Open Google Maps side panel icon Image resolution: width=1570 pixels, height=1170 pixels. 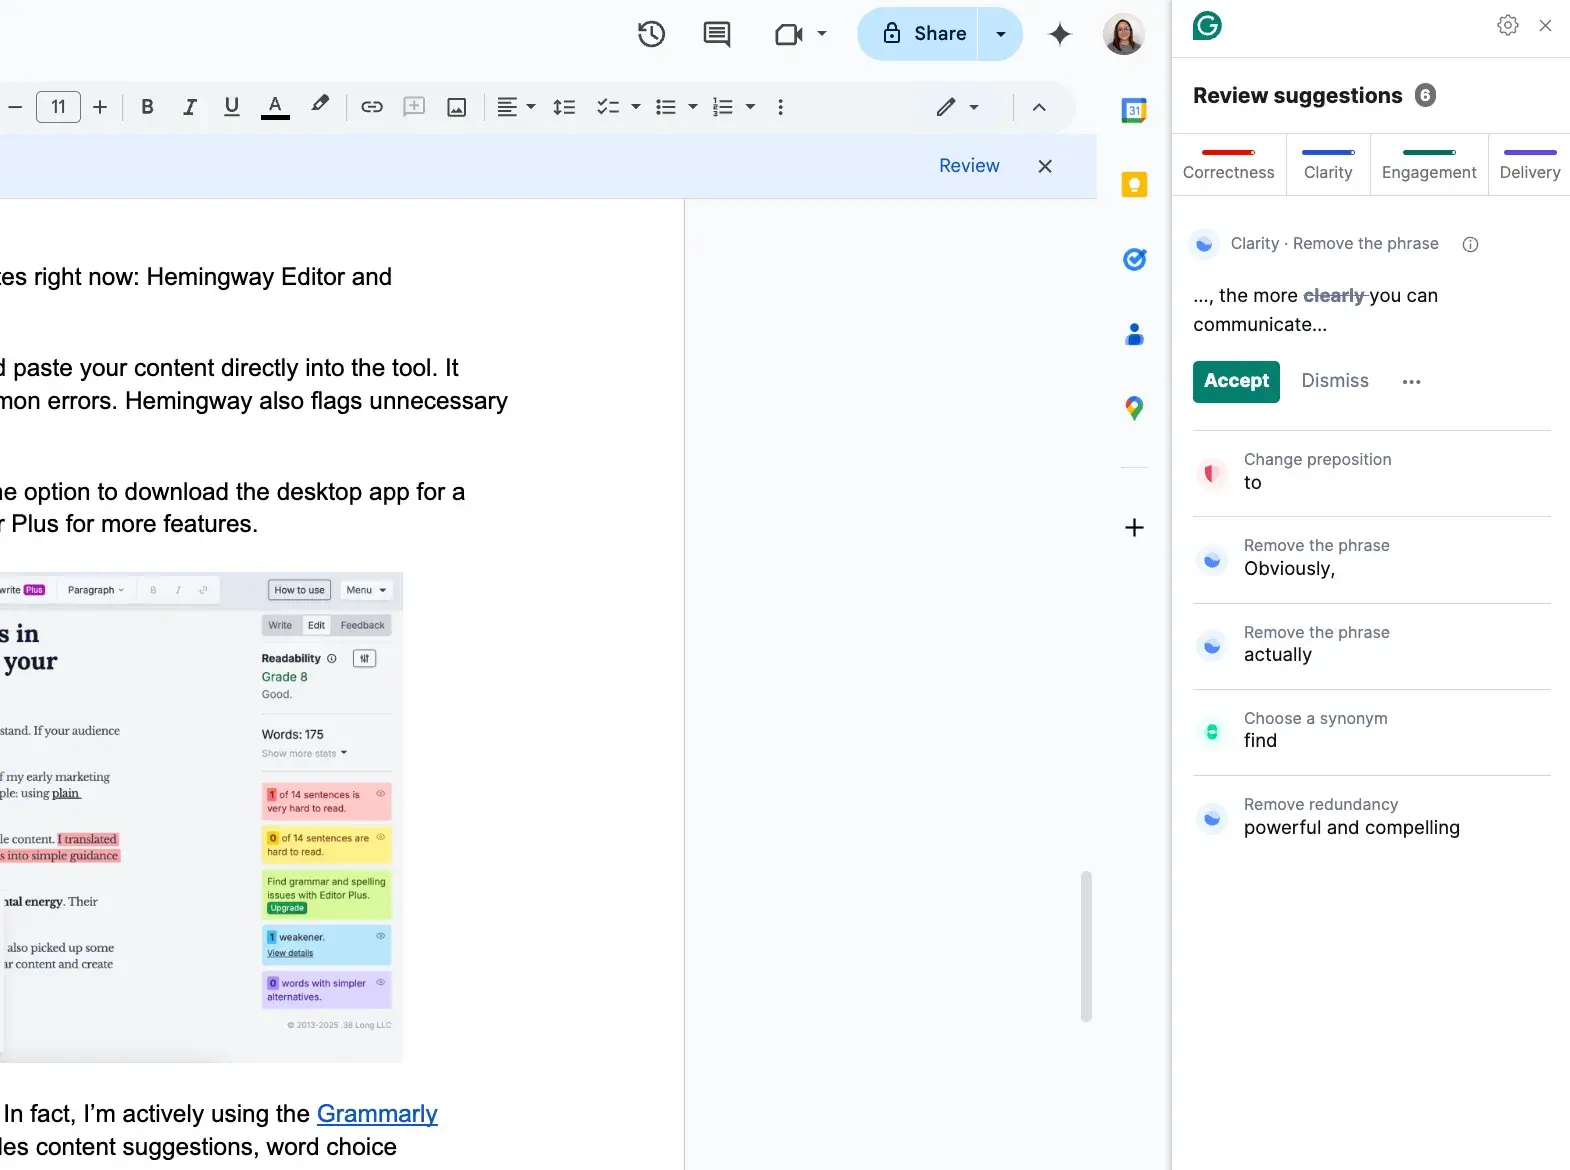tap(1134, 408)
